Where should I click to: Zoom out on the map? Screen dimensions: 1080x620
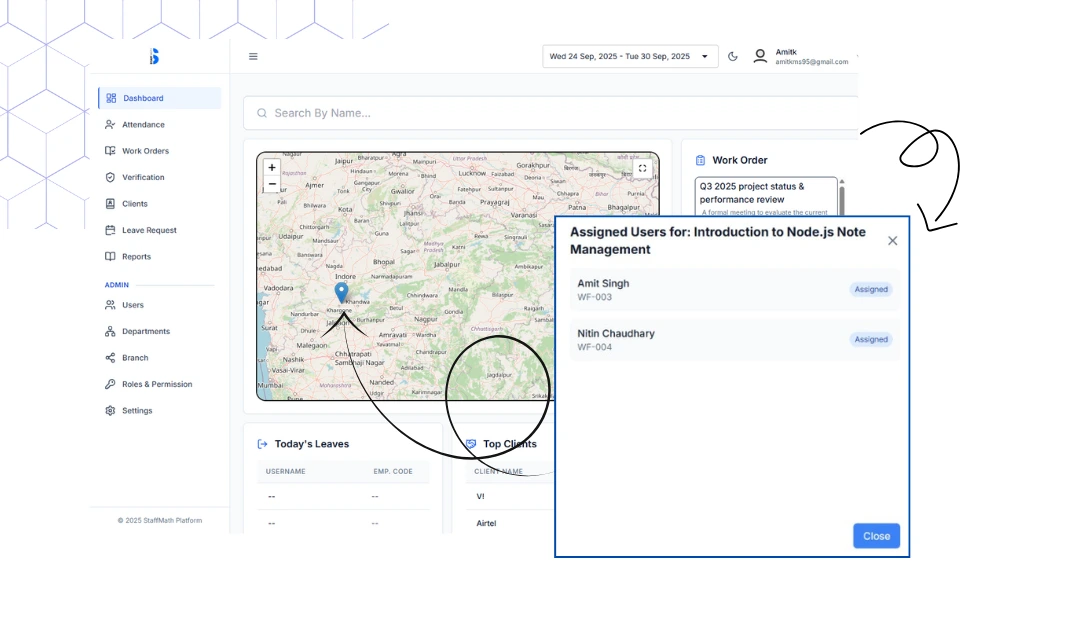[x=272, y=184]
